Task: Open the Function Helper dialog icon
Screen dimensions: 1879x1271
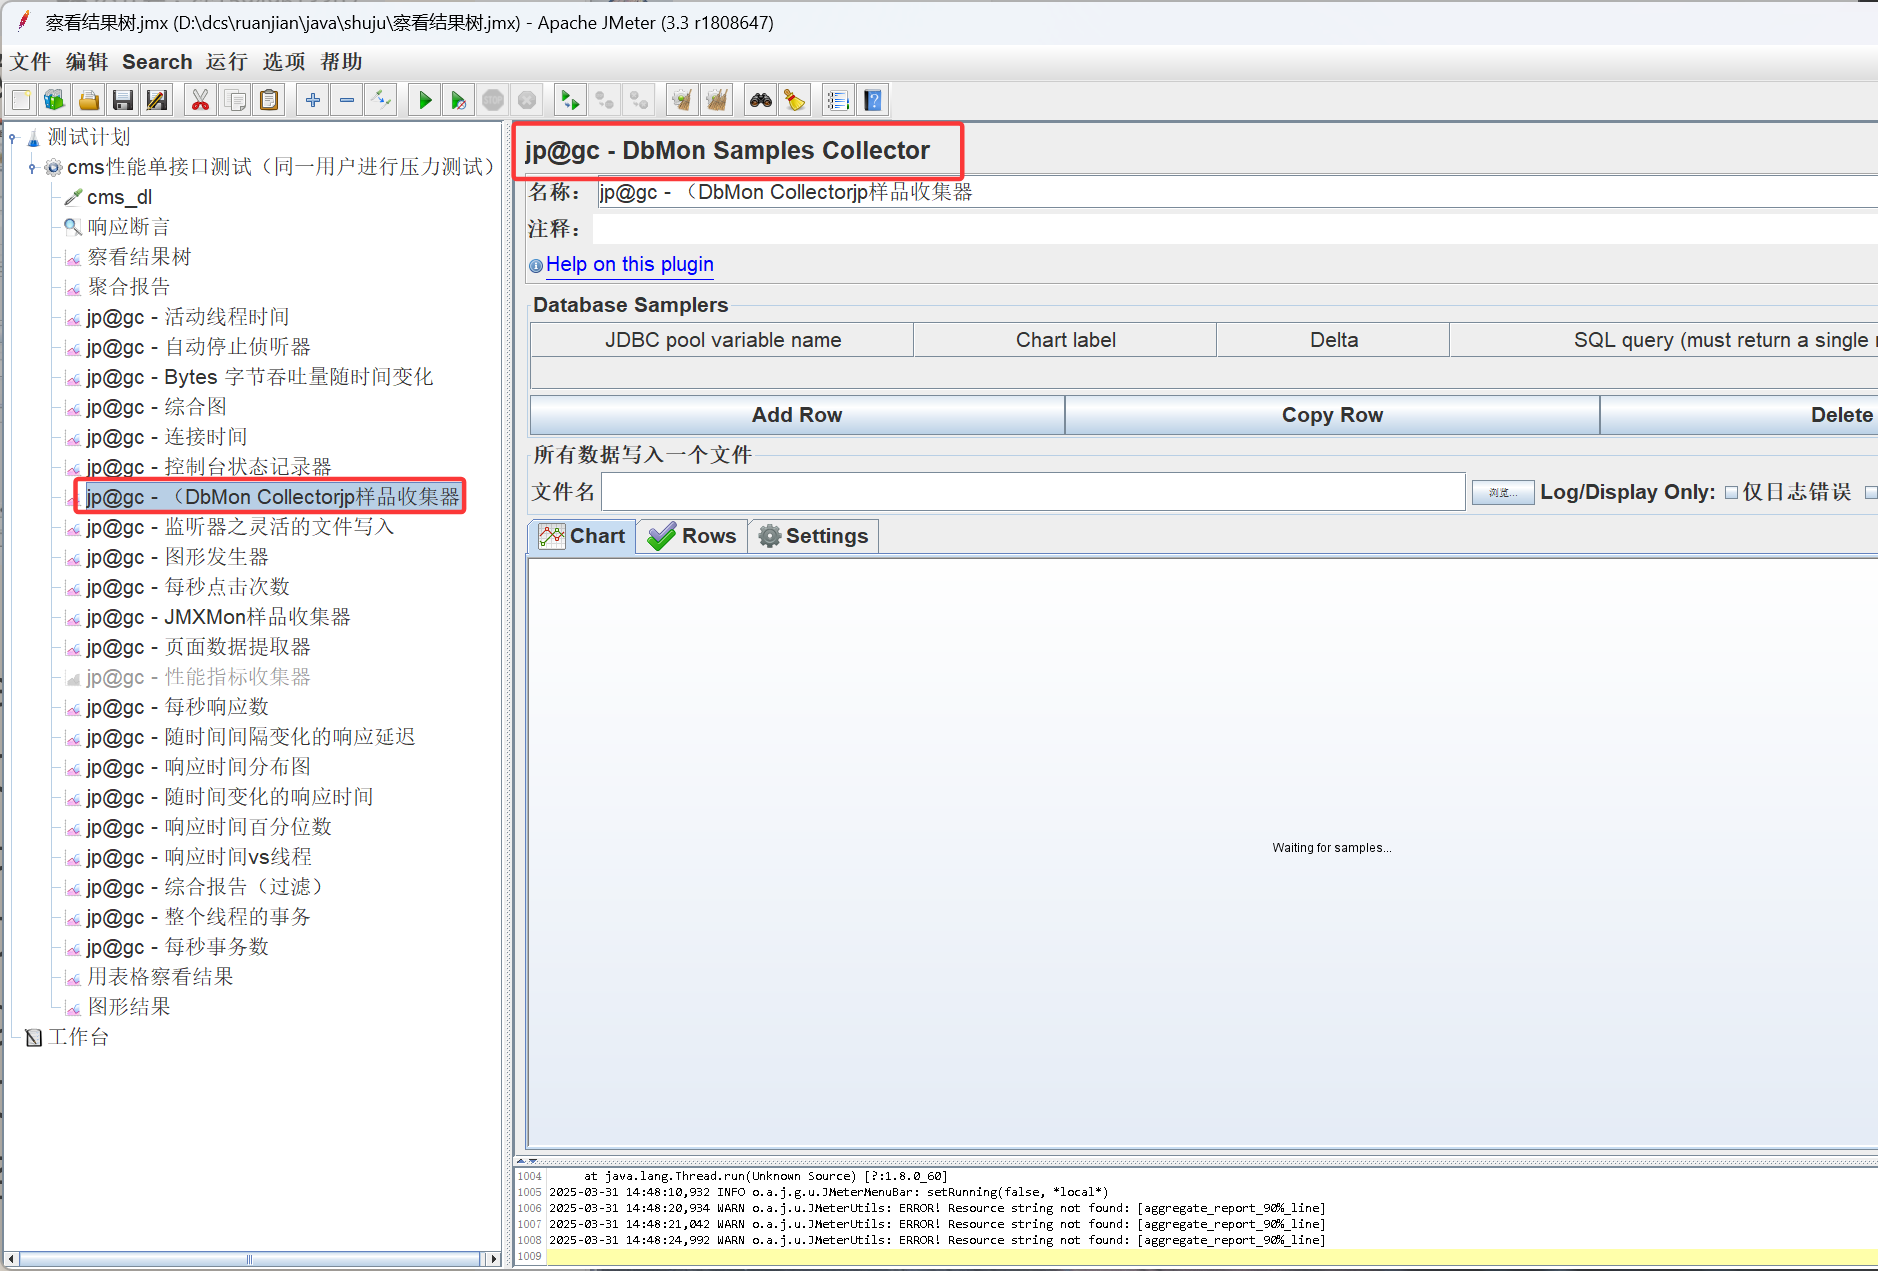Action: tap(838, 100)
